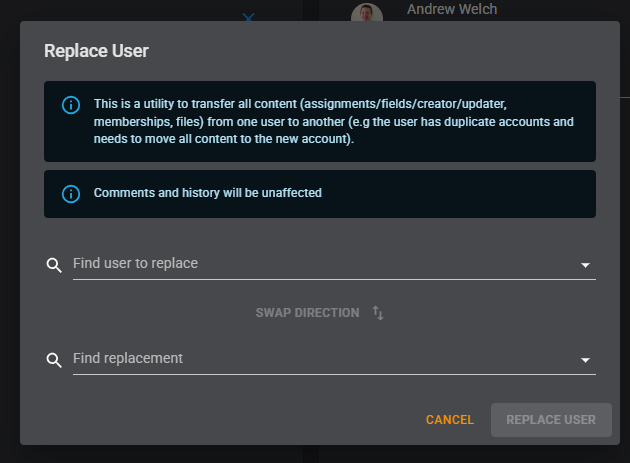The width and height of the screenshot is (630, 463).
Task: Click the Replace User dialog title
Action: 96,51
